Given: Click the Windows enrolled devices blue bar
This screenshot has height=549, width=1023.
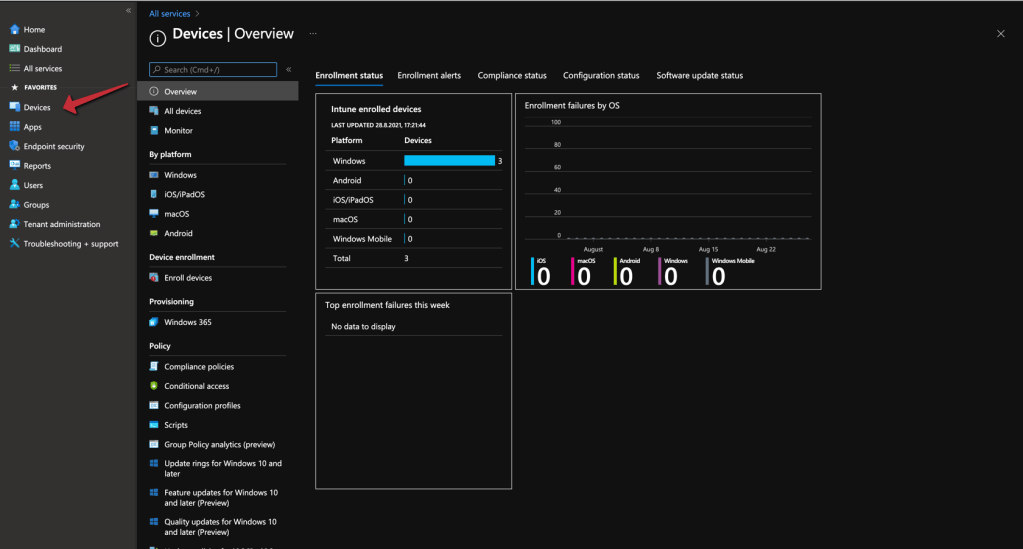Looking at the screenshot, I should (449, 161).
